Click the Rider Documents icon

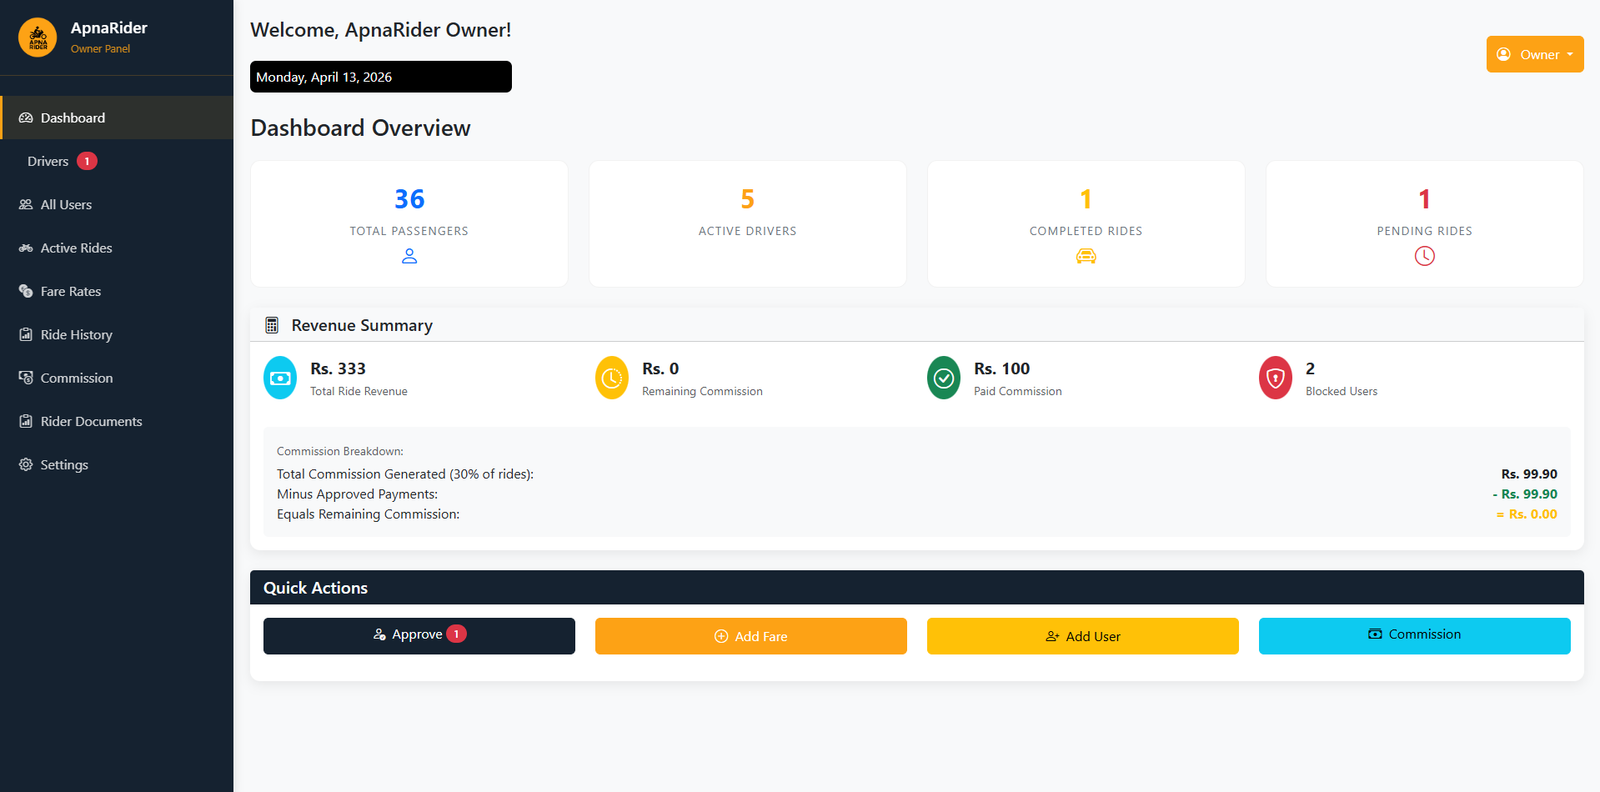(26, 422)
